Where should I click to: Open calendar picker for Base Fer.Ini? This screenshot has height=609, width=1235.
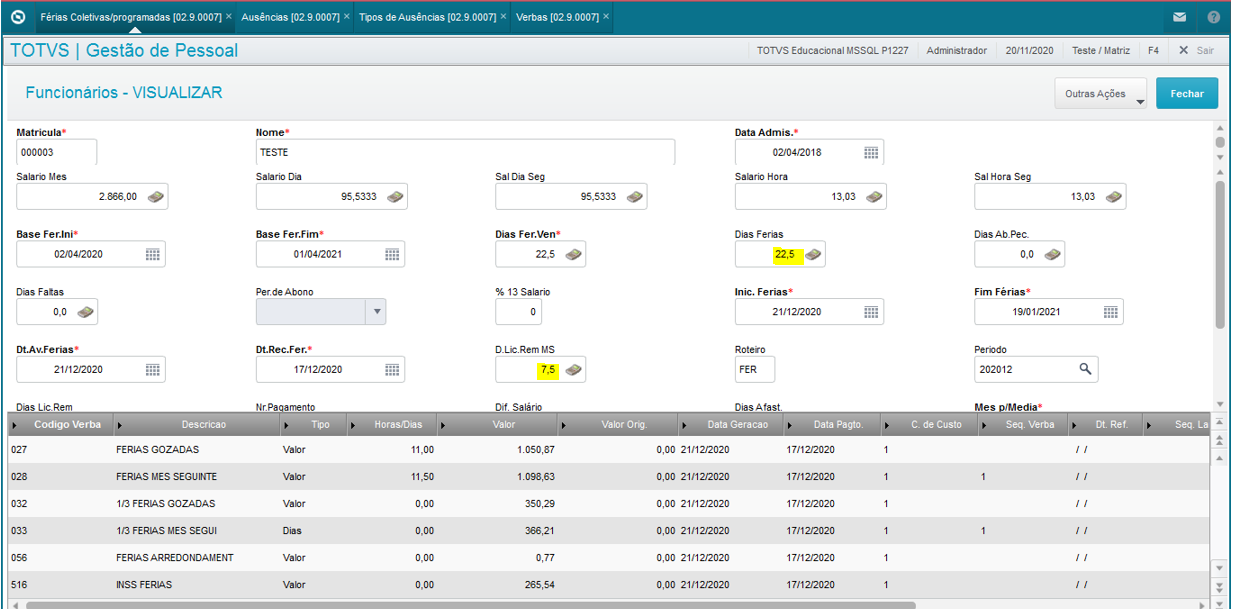153,254
